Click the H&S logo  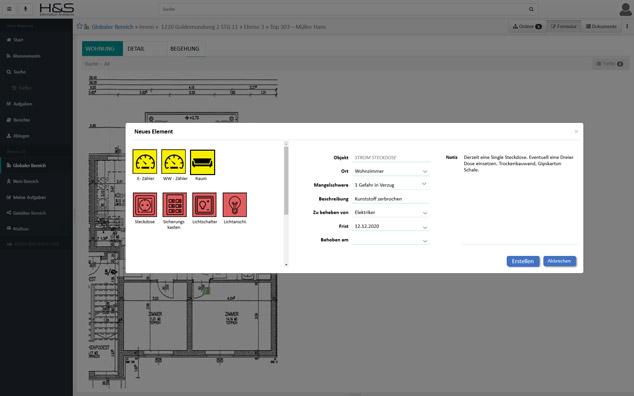57,9
